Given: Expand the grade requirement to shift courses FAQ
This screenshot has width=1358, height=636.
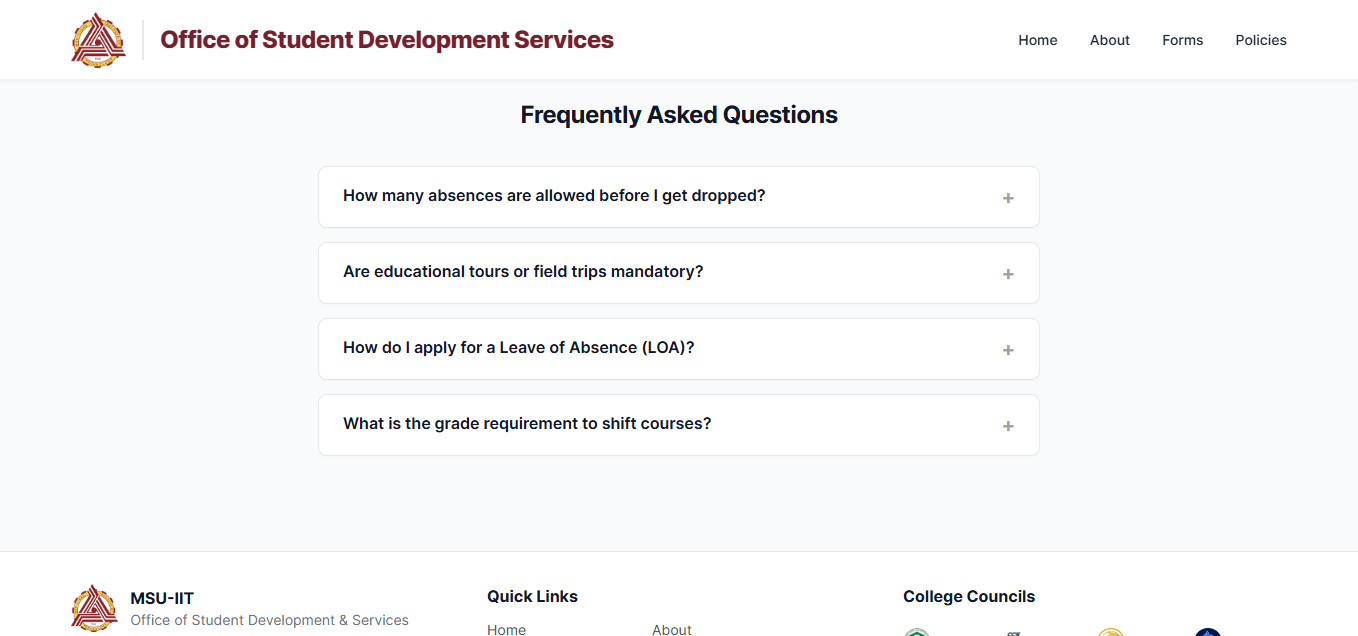Looking at the screenshot, I should 527,424.
